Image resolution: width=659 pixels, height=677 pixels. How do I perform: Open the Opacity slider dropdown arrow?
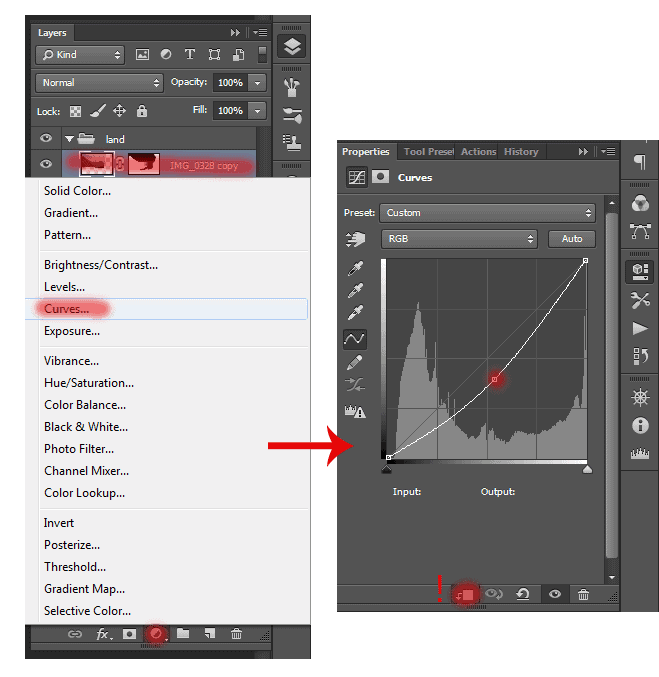257,82
